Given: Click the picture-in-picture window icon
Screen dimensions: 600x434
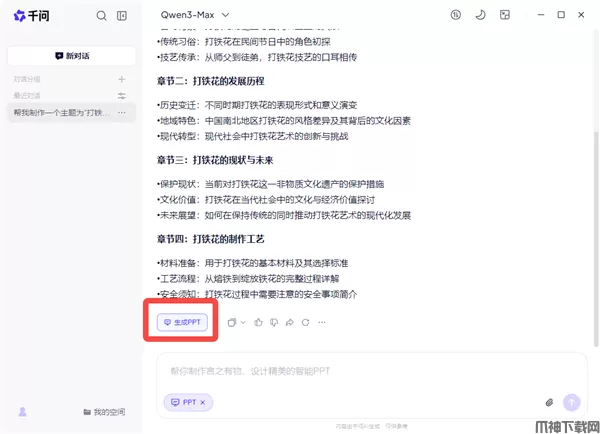Looking at the screenshot, I should 505,15.
